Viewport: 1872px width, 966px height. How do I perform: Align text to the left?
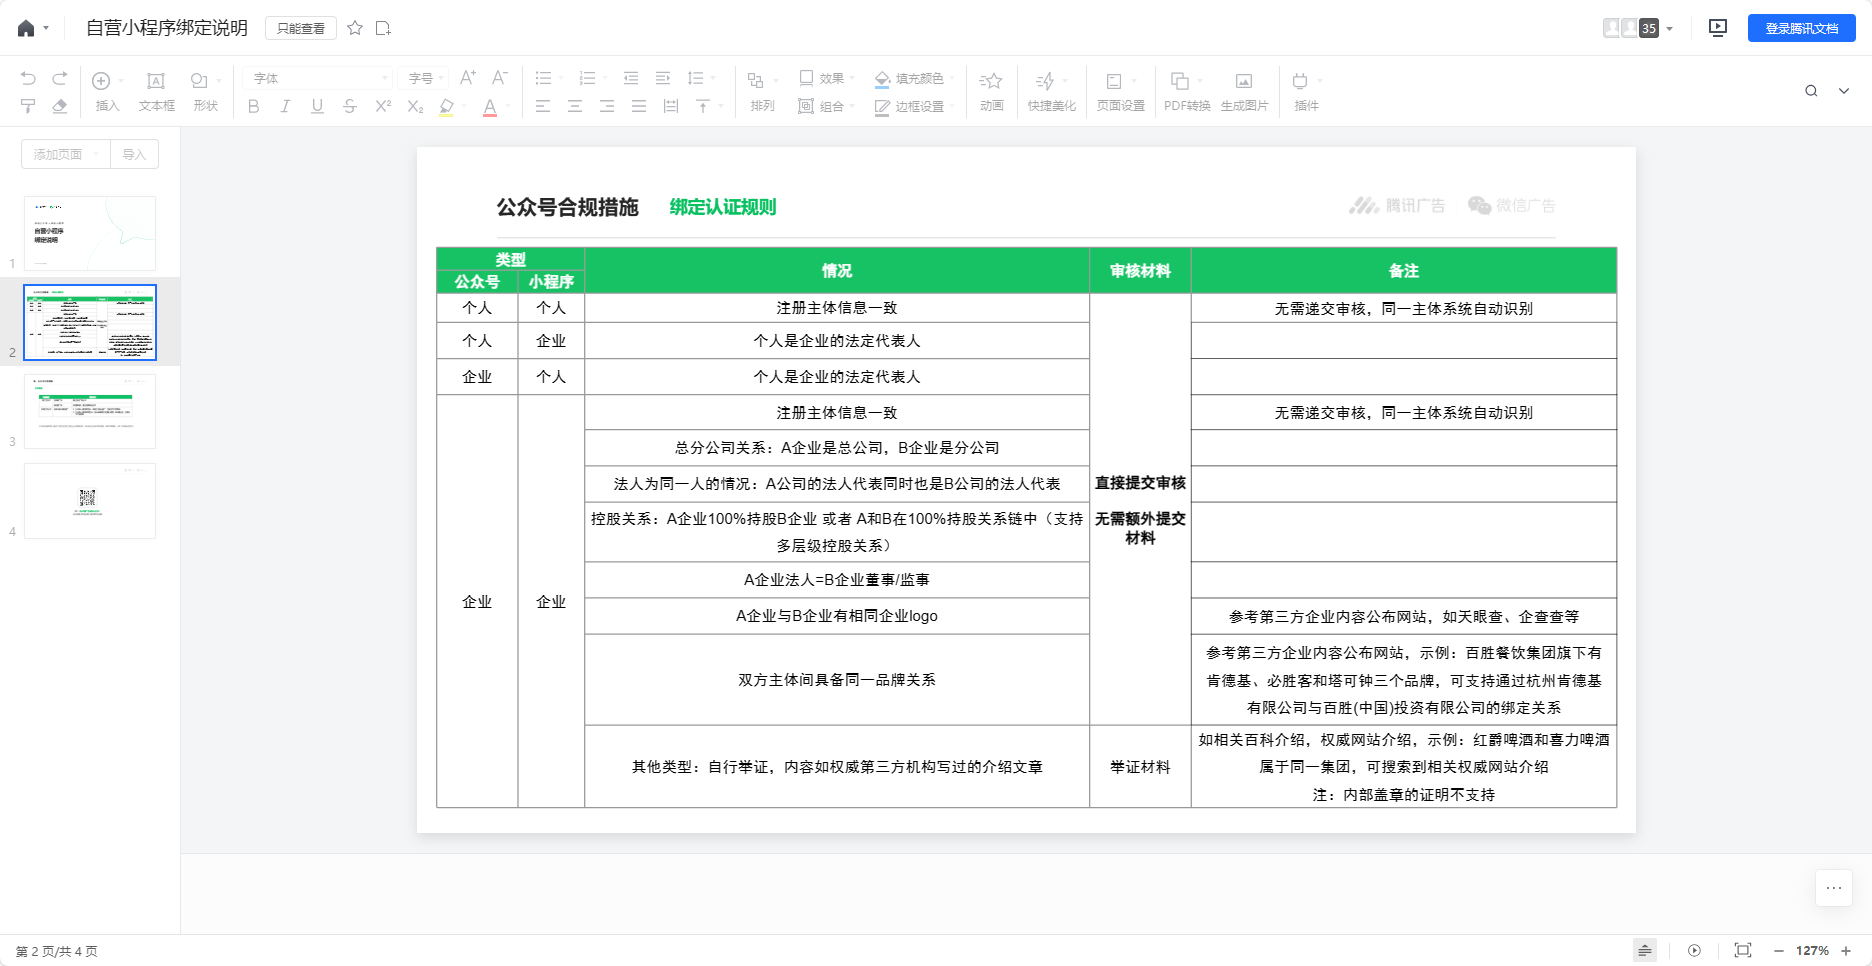coord(543,106)
